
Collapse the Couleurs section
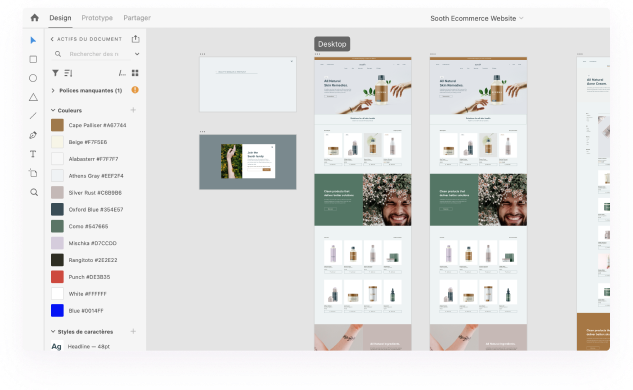tap(53, 110)
